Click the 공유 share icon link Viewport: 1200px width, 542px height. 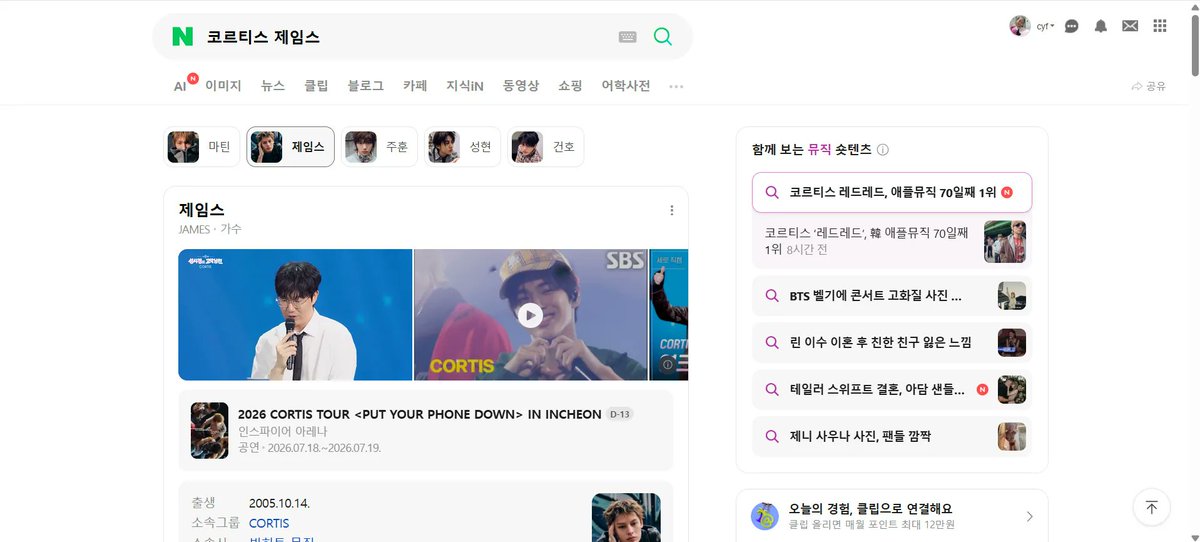(x=1148, y=86)
